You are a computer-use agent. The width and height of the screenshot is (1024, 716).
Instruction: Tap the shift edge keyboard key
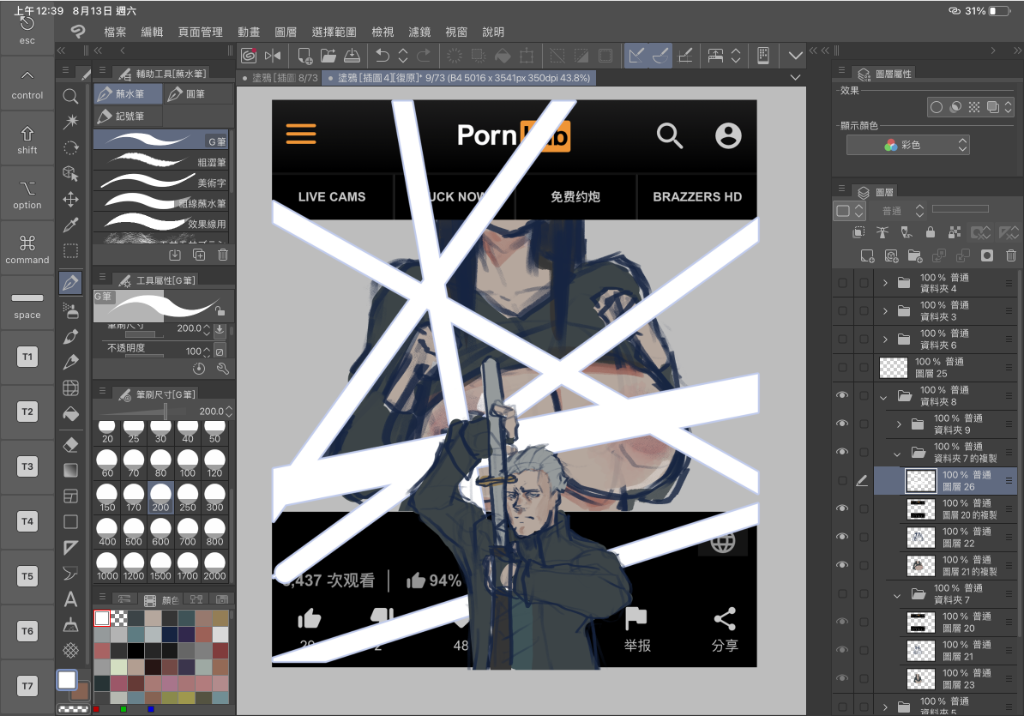coord(27,139)
